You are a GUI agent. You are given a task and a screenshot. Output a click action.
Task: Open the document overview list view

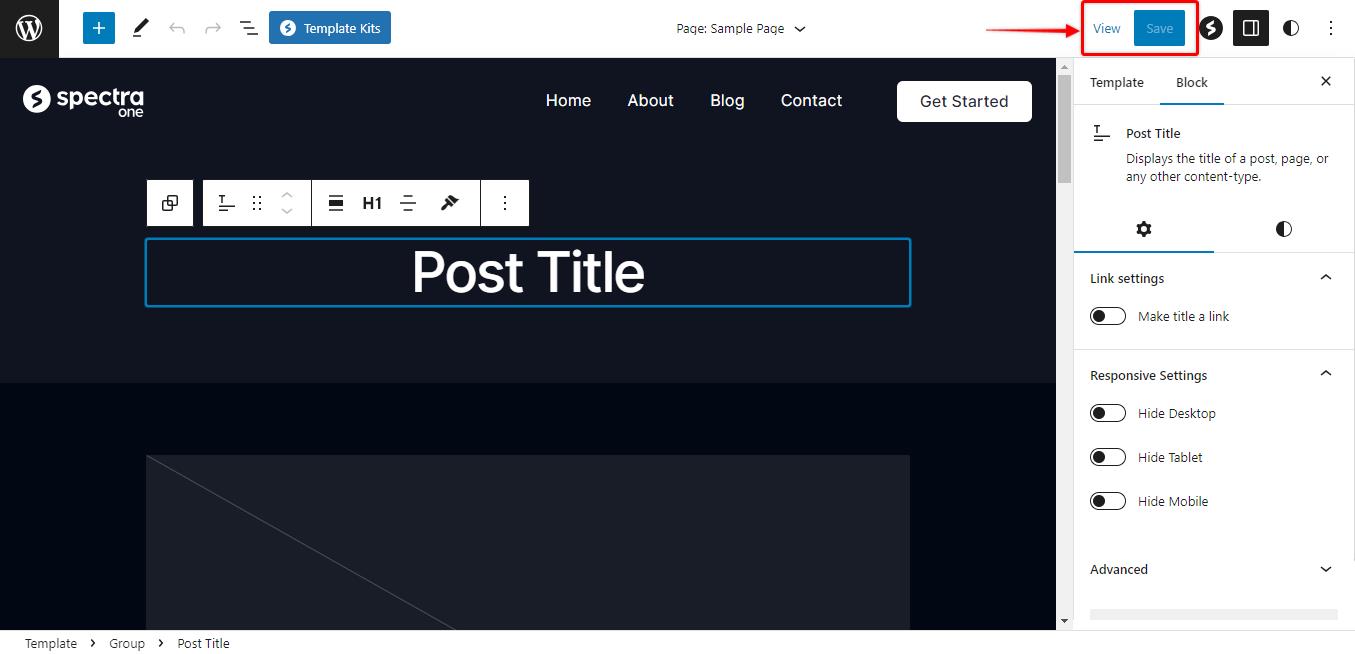click(249, 28)
